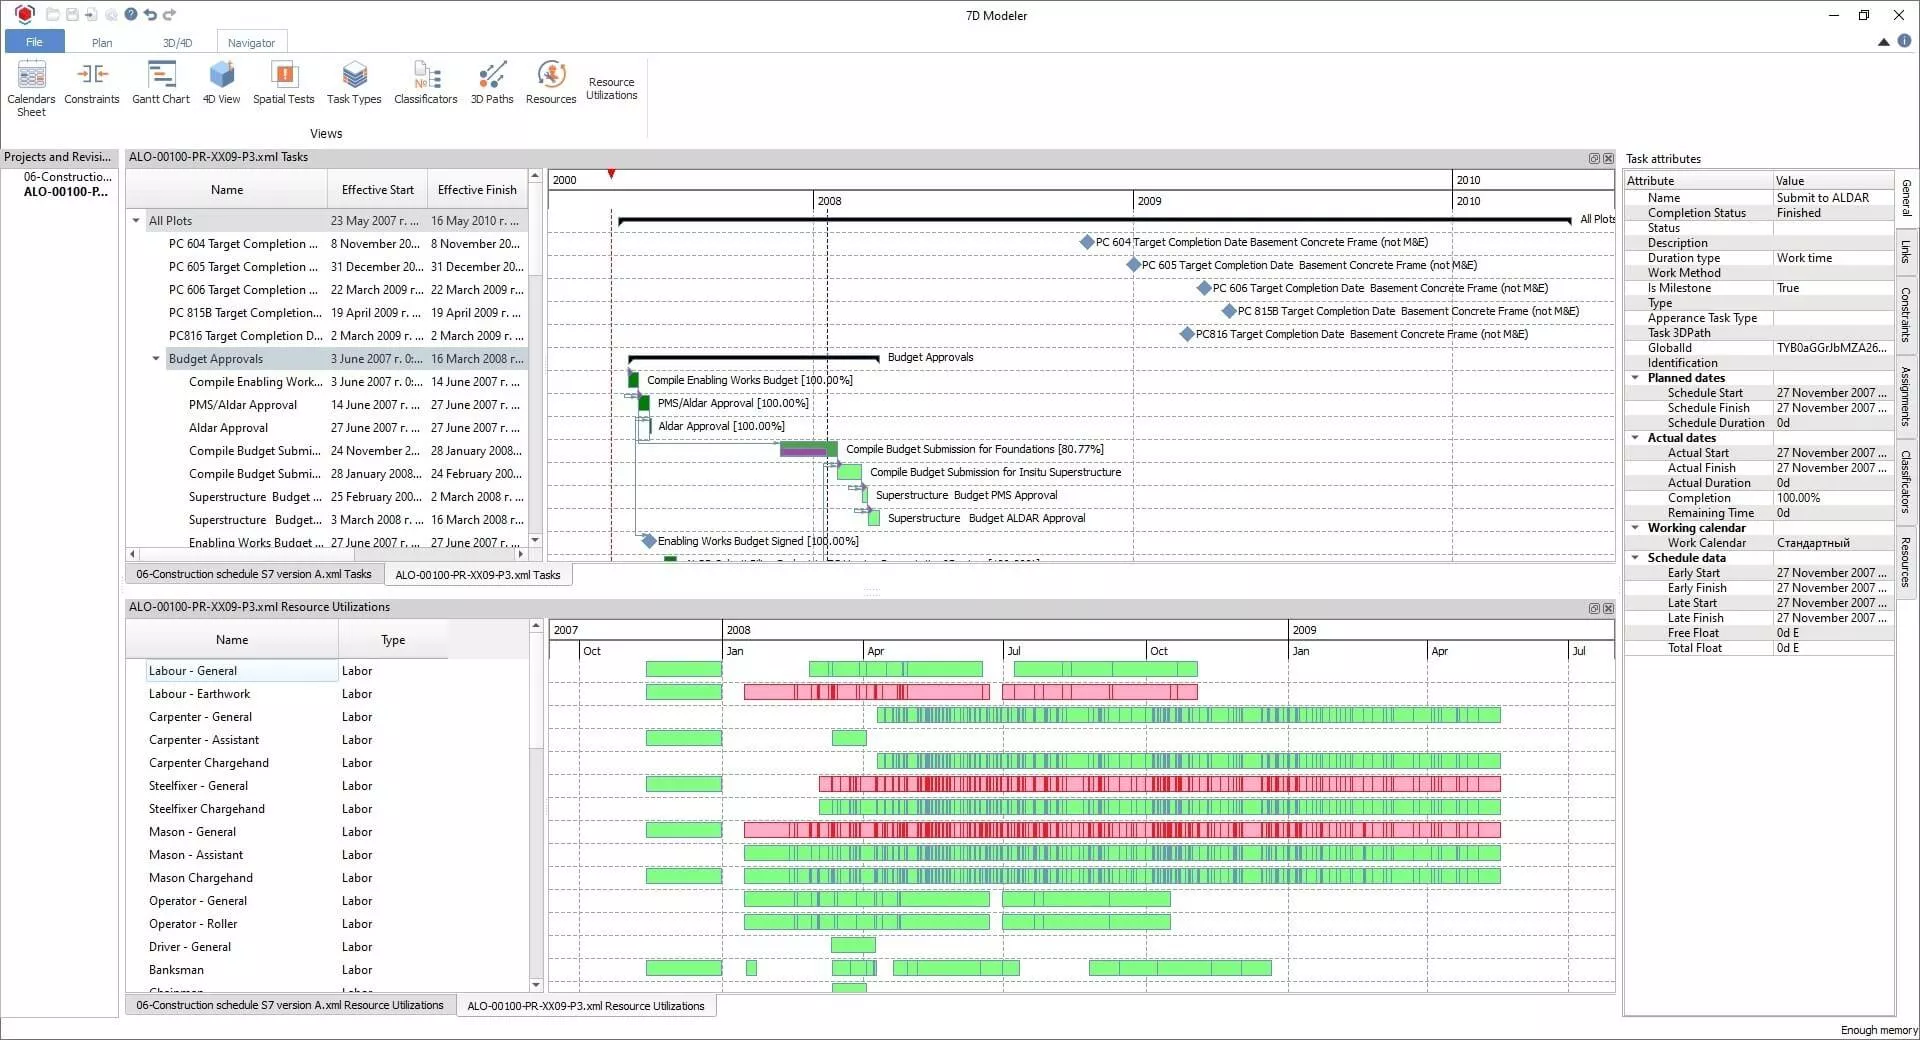Collapse the Planned dates attribute section

pos(1635,378)
